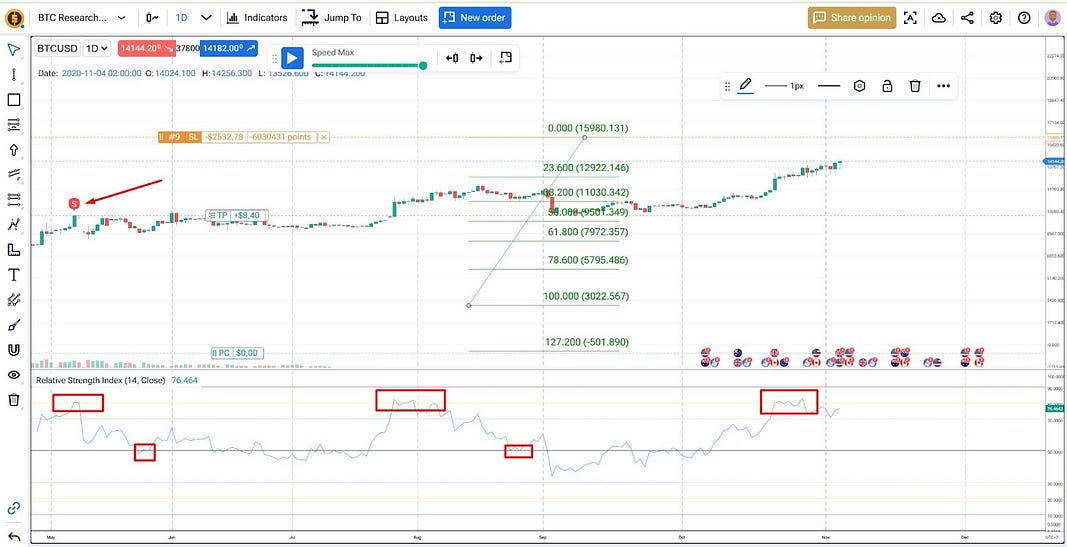Viewport: 1067px width, 547px height.
Task: Click the undo arrow at sidebar bottom
Action: (14, 535)
